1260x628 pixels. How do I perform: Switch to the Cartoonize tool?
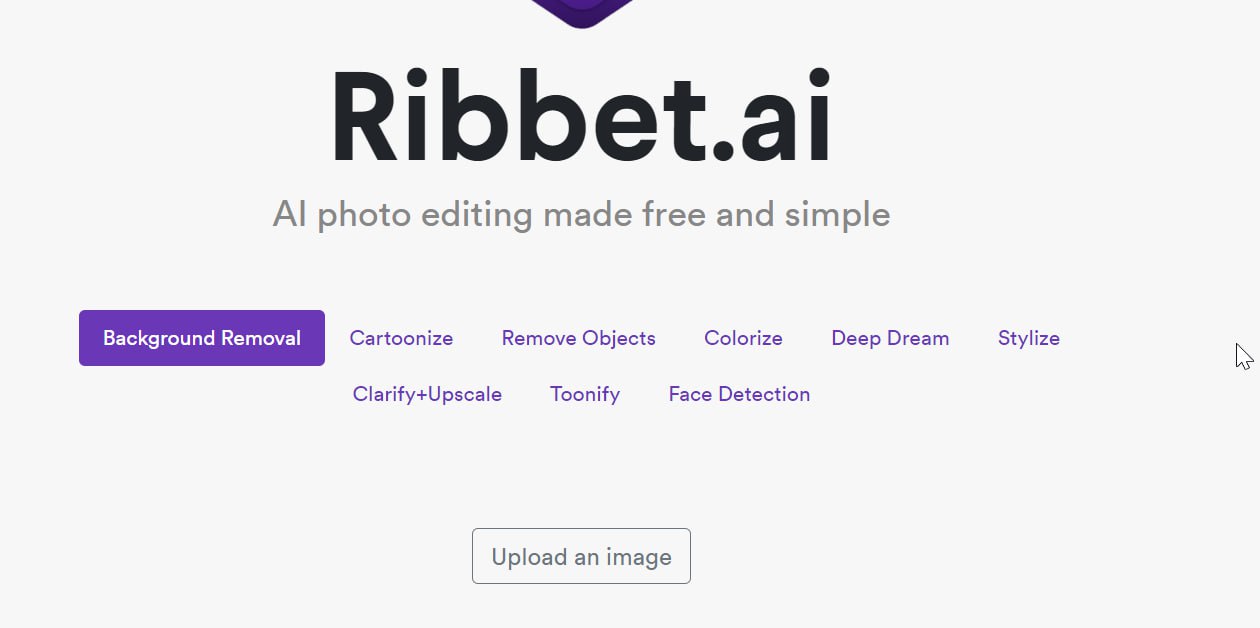click(x=401, y=338)
